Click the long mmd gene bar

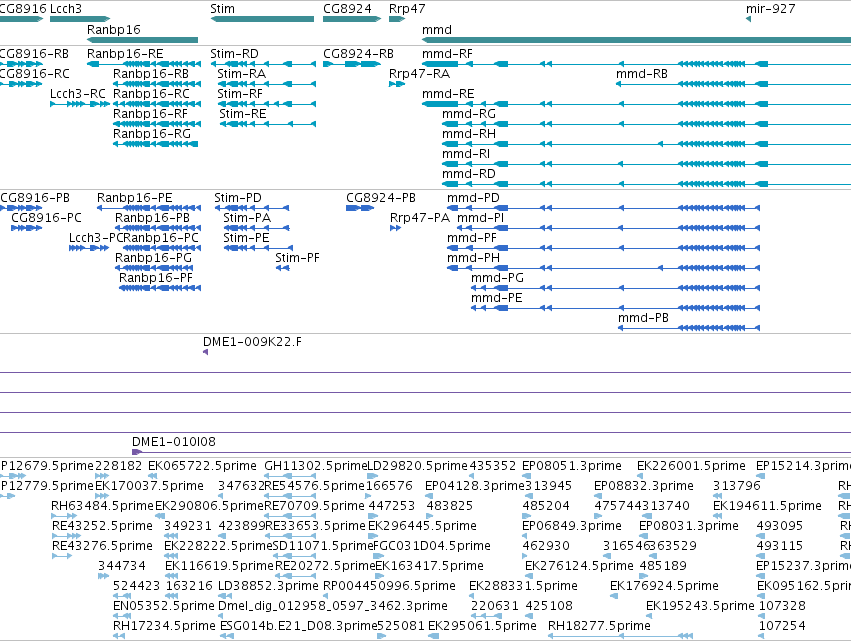coord(637,40)
